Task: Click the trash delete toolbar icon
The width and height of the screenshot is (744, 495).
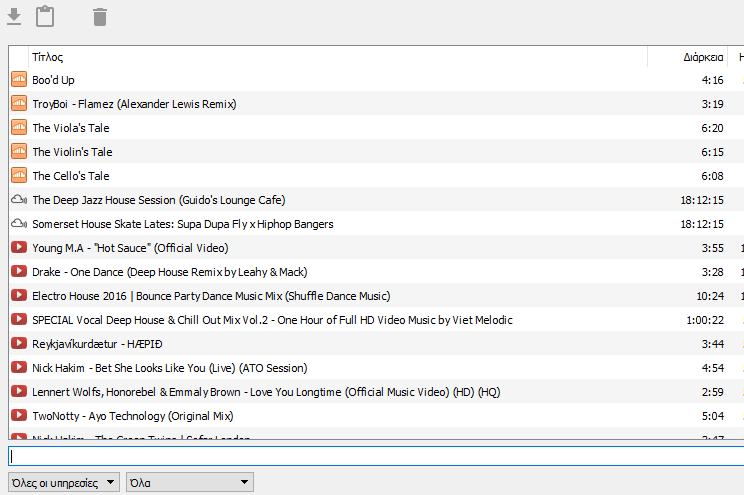Action: pos(100,17)
